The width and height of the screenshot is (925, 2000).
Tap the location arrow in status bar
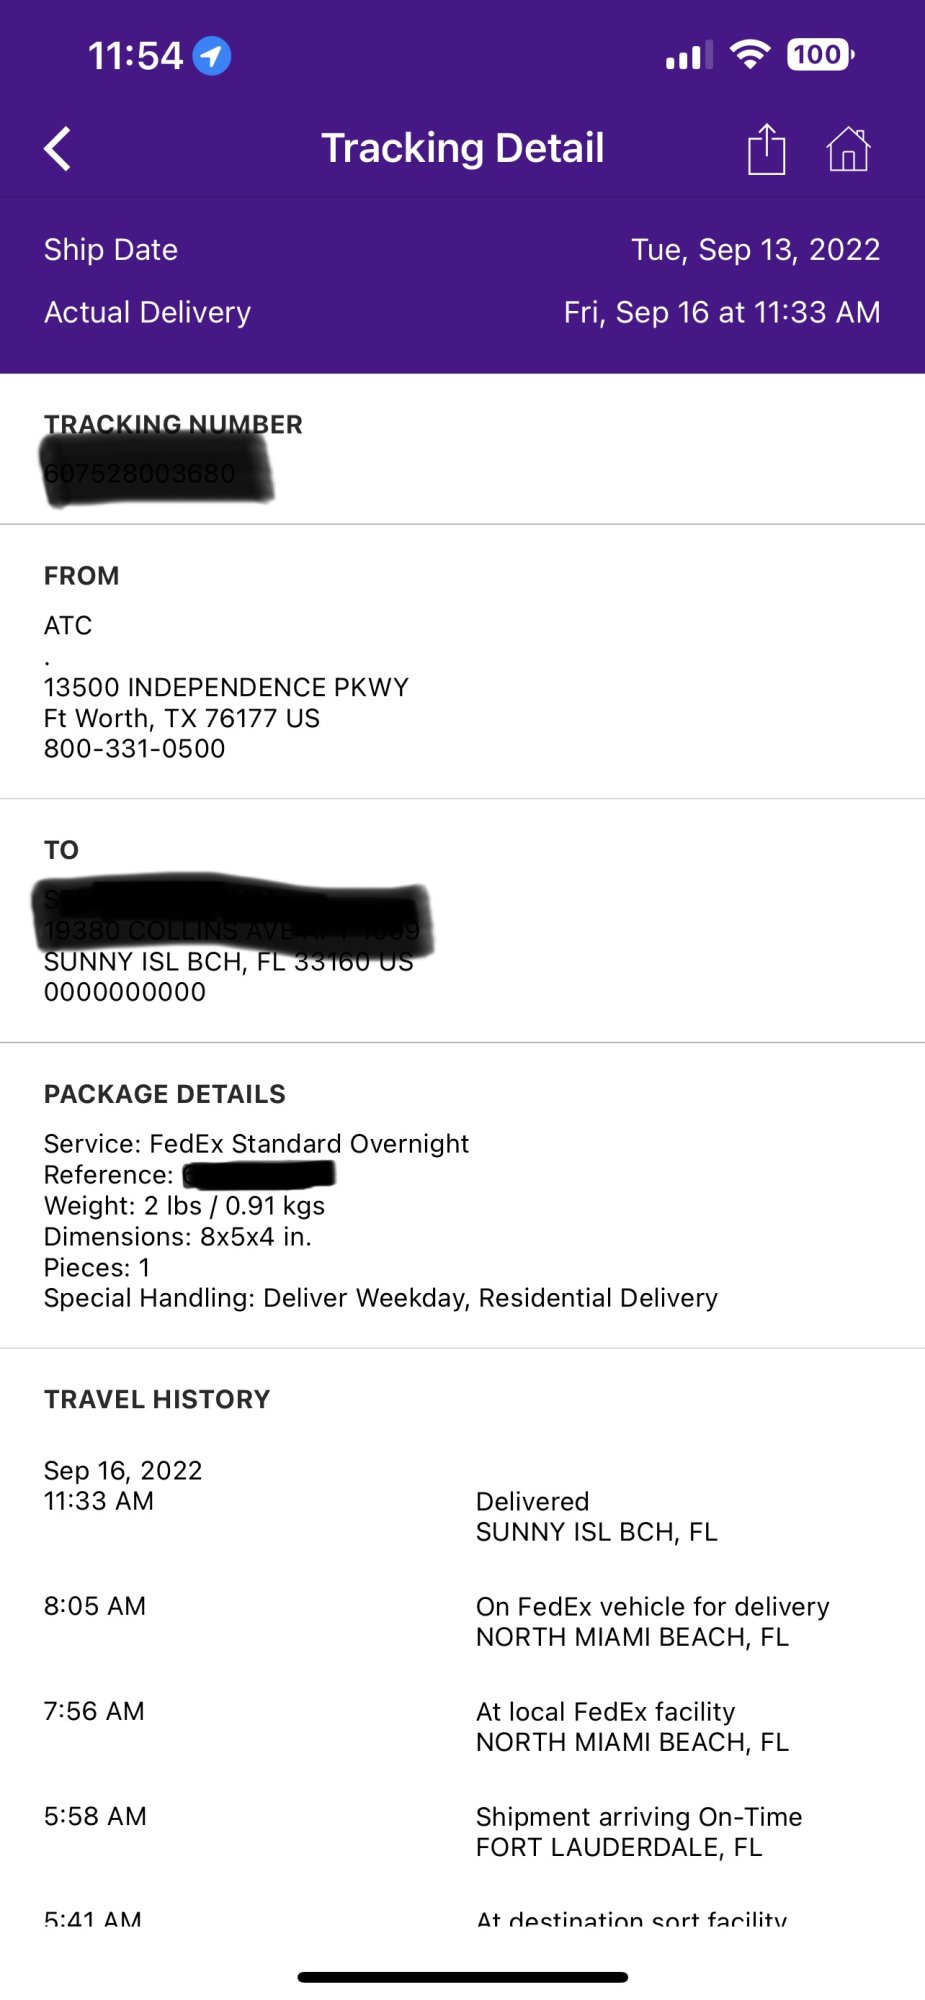pos(211,56)
